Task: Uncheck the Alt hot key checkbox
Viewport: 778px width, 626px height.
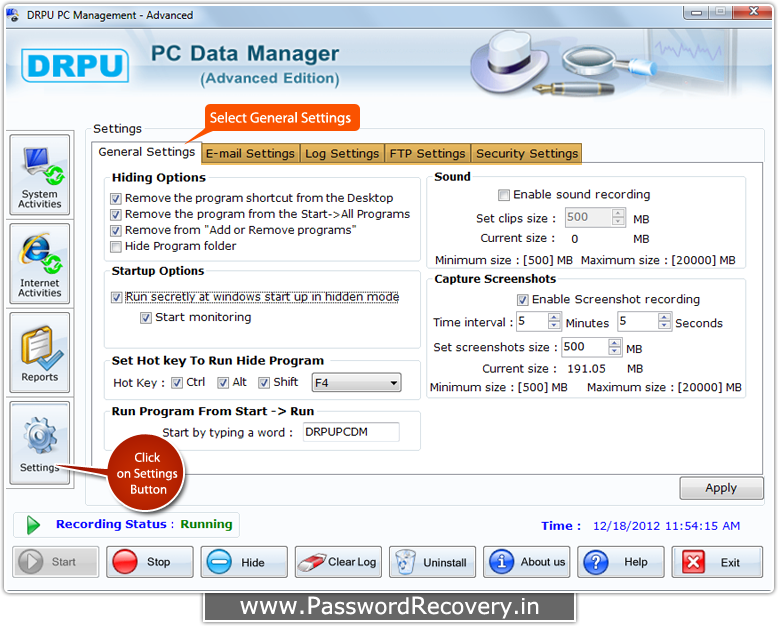Action: click(223, 383)
